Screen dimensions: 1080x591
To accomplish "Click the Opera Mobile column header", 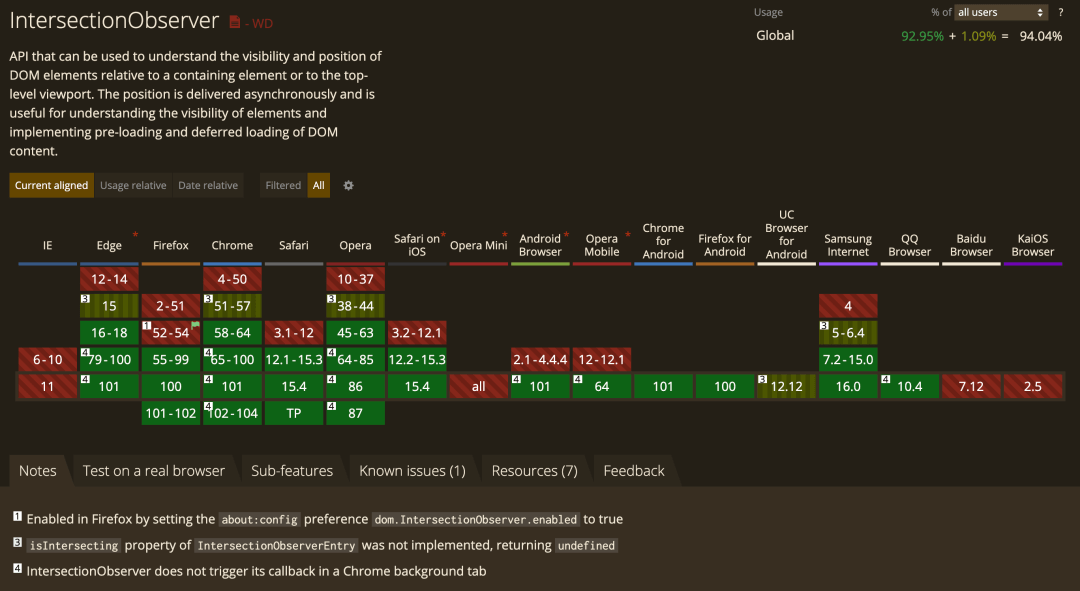I will pos(602,245).
